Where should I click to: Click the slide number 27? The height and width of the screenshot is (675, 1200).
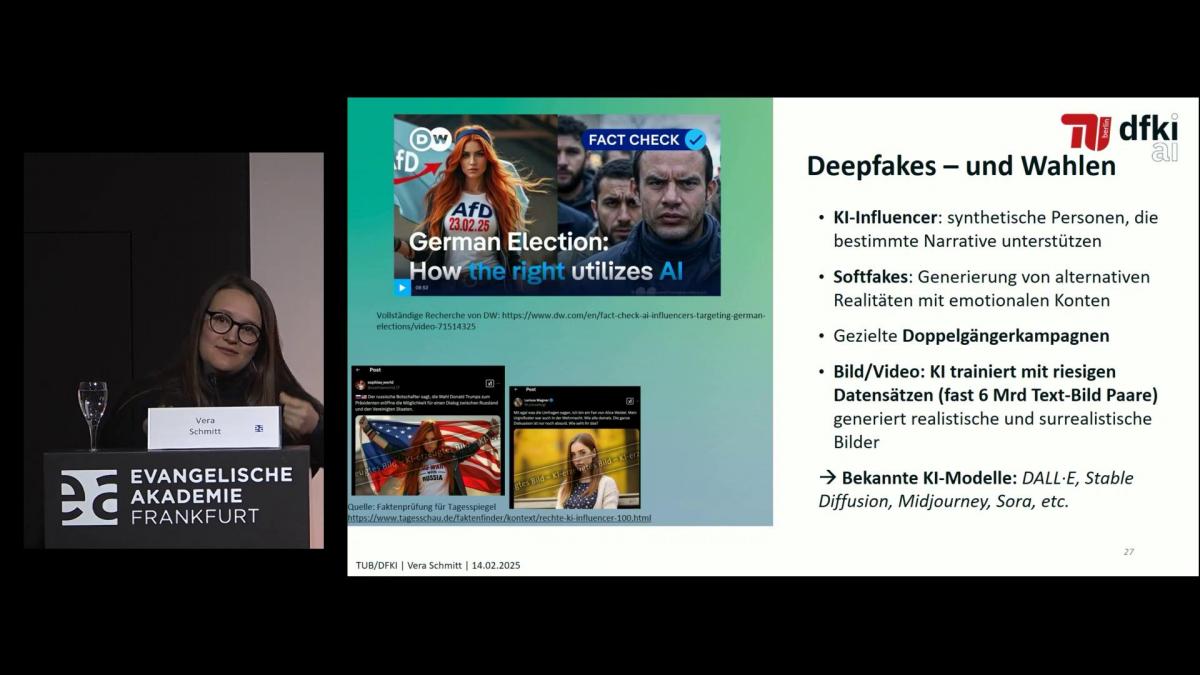(1128, 552)
